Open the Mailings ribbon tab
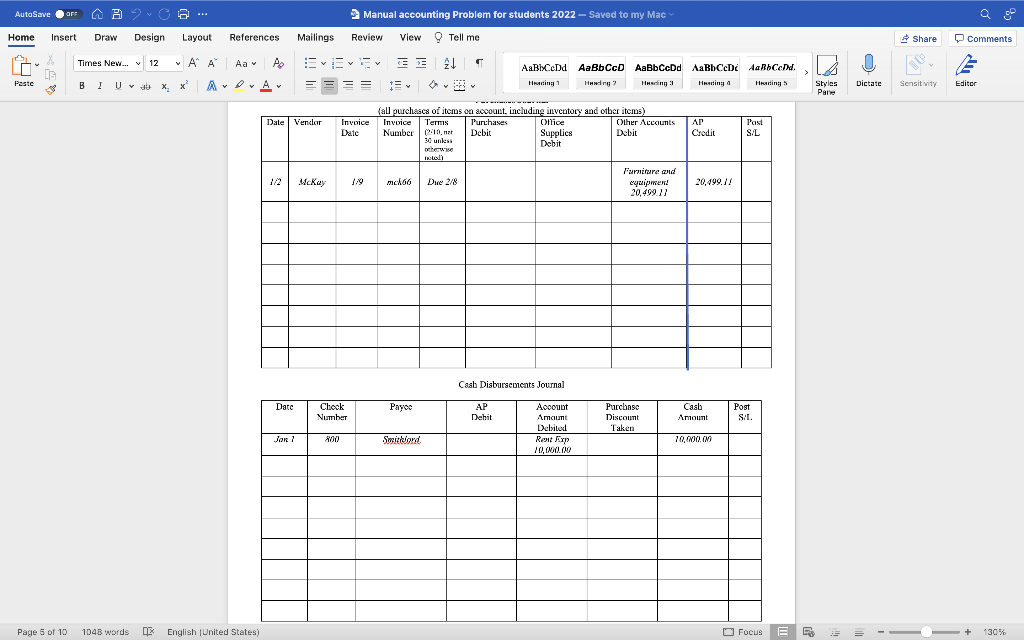 (x=315, y=37)
